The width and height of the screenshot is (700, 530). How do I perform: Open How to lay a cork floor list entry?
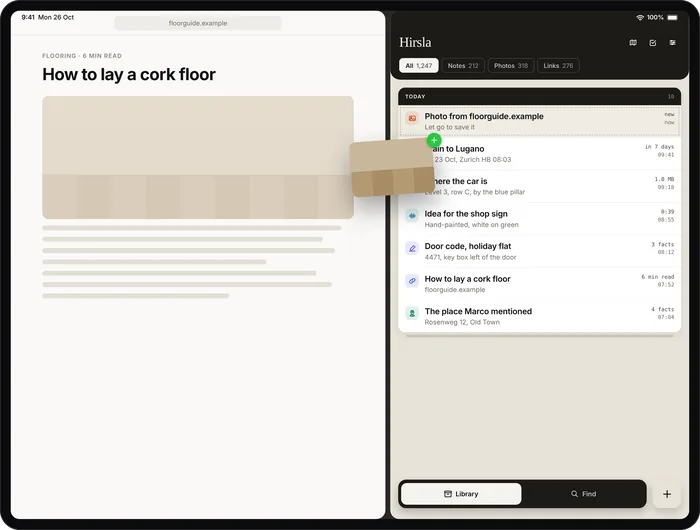[x=539, y=284]
